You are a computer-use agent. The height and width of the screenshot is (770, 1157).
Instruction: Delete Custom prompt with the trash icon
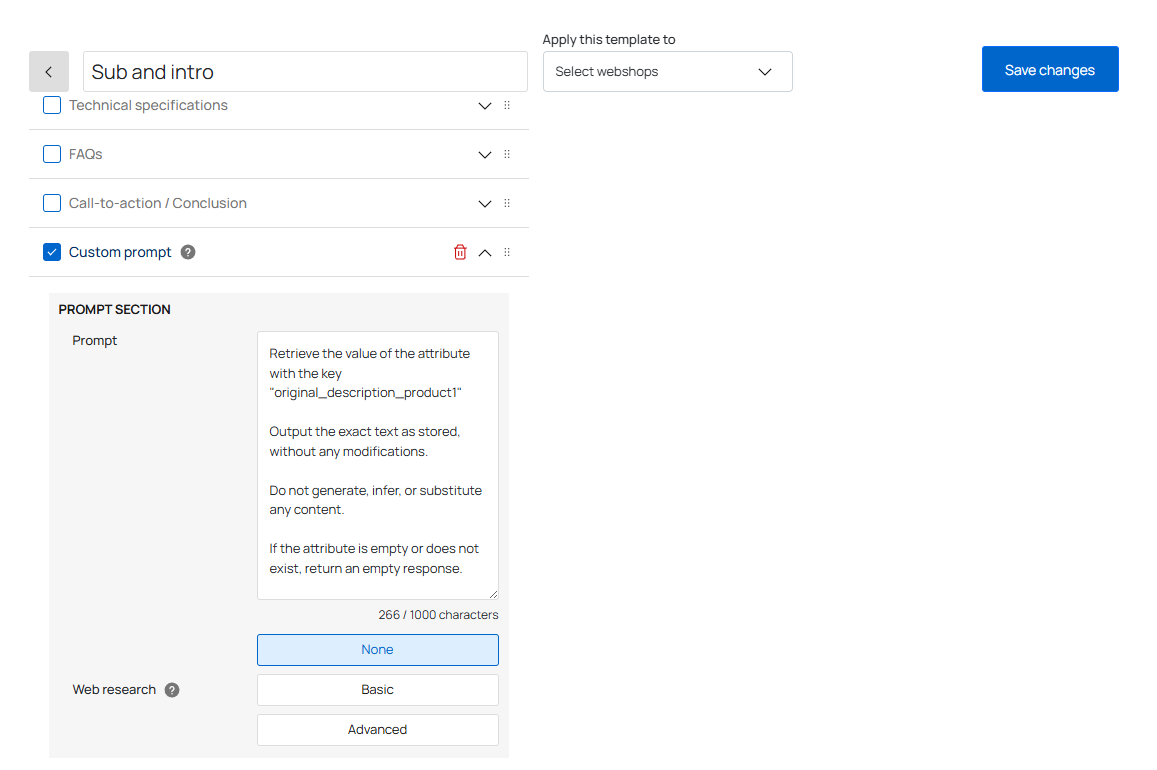click(x=460, y=252)
